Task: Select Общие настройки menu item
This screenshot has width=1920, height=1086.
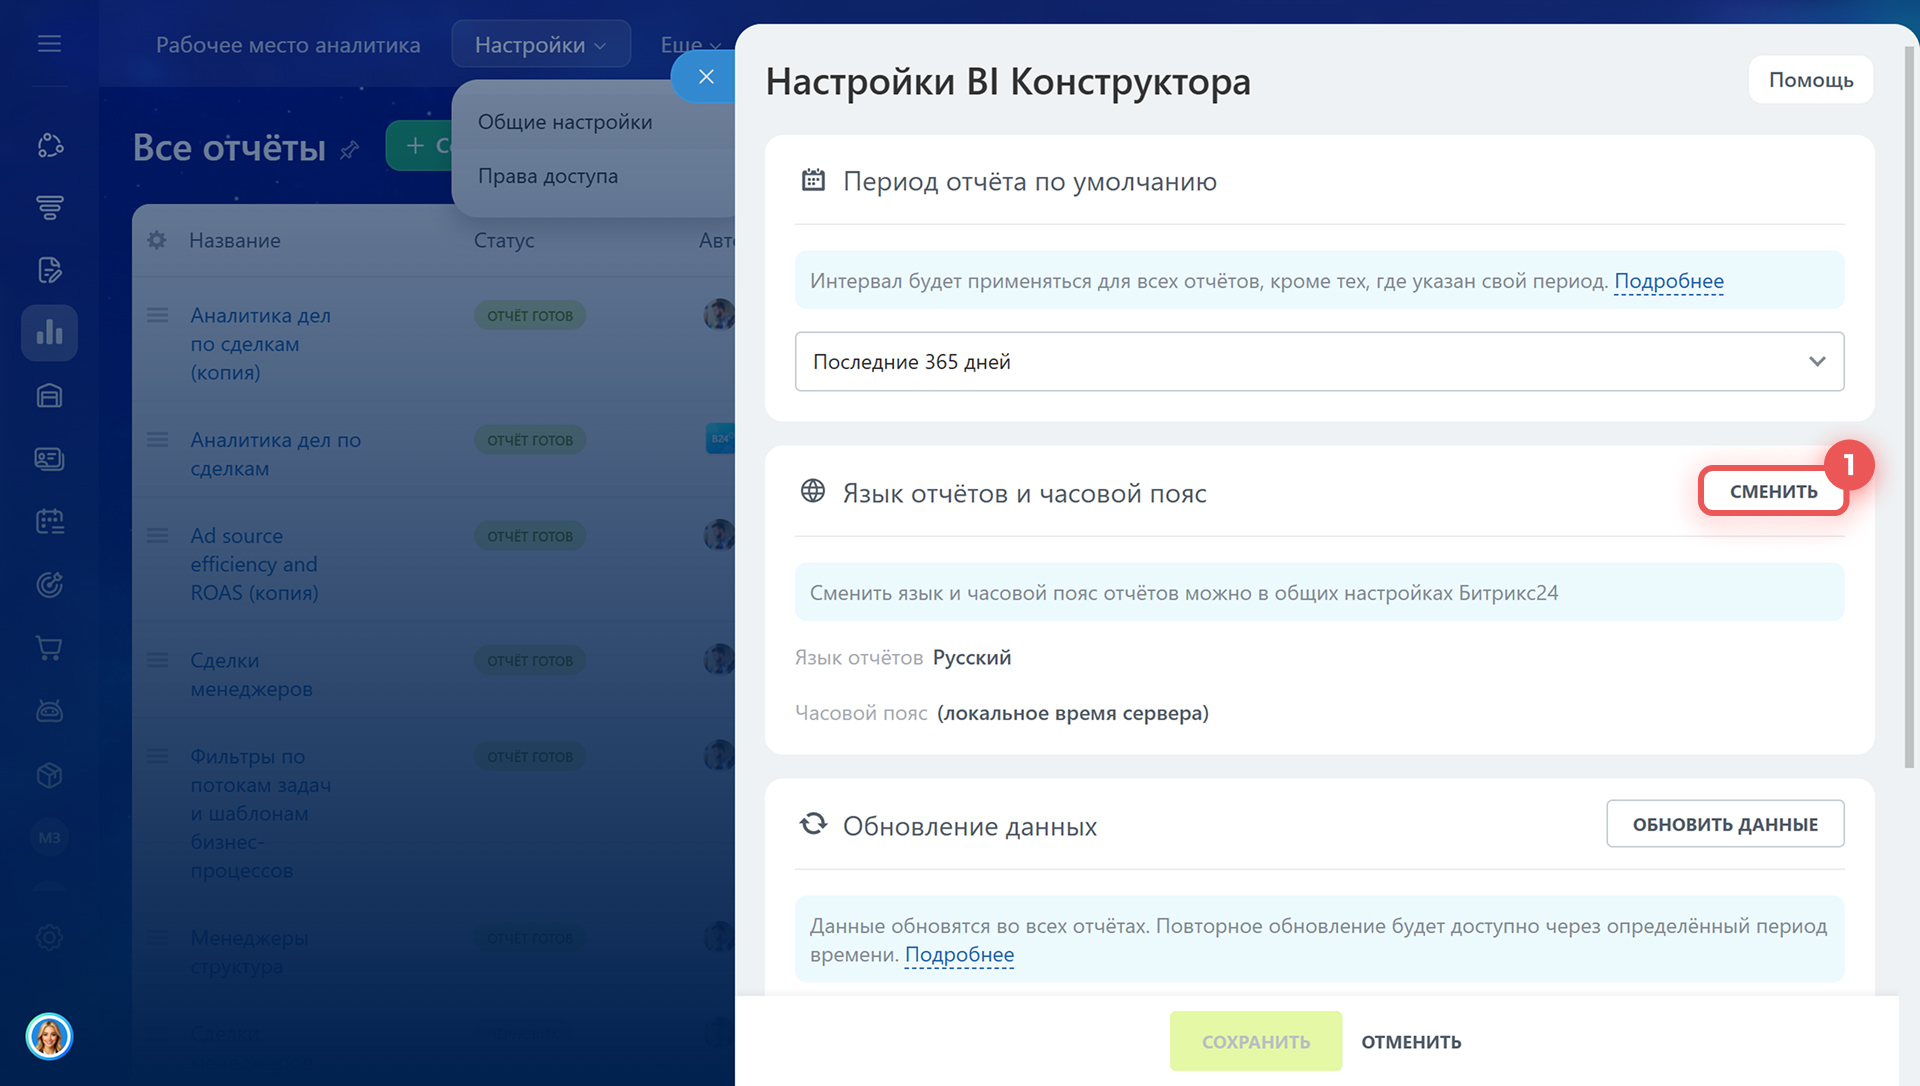Action: pyautogui.click(x=565, y=122)
